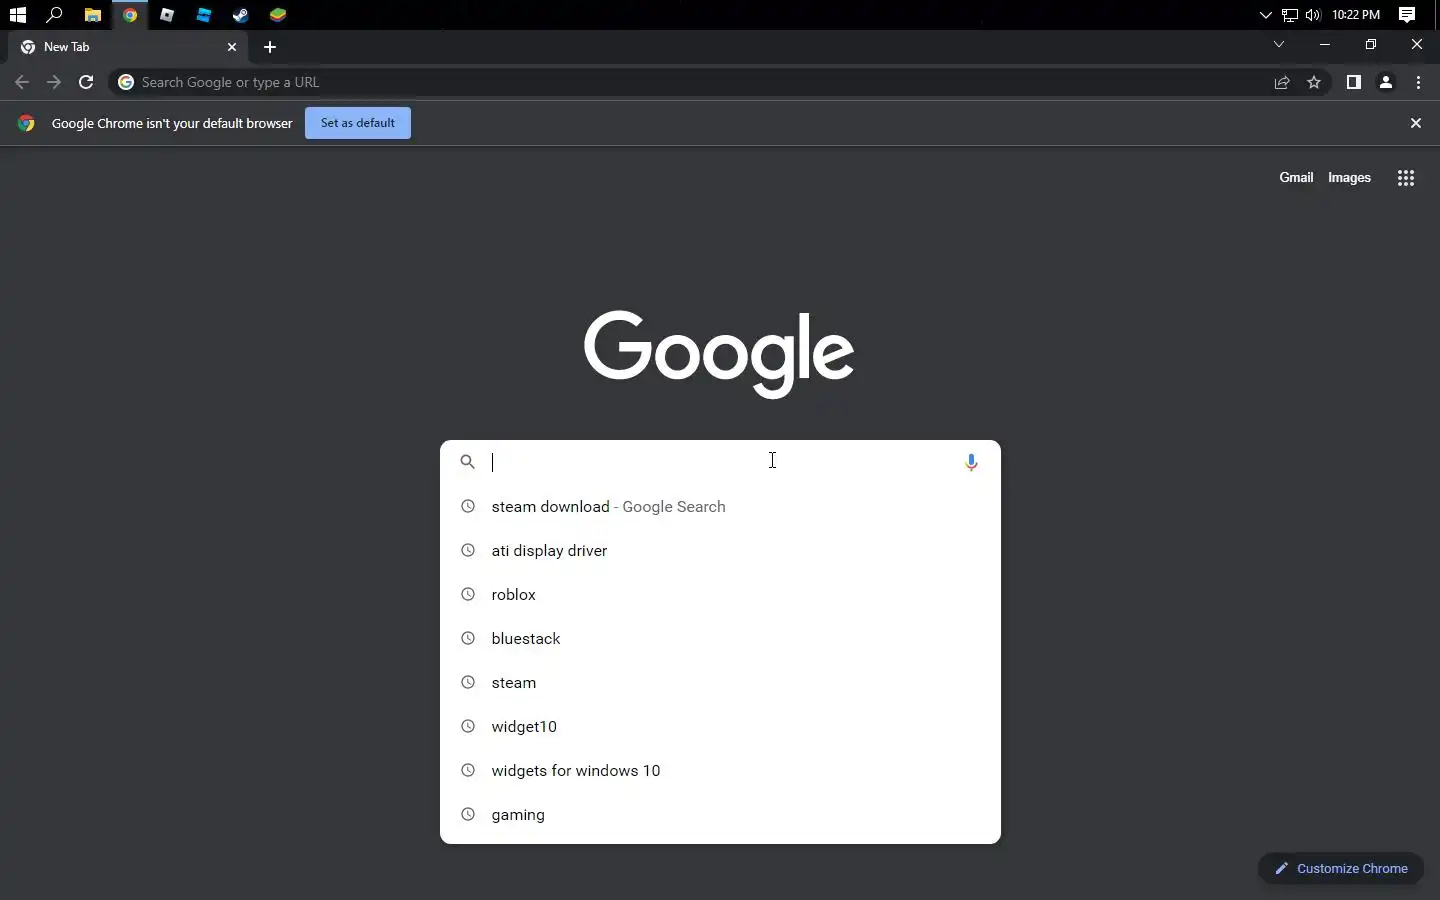Viewport: 1440px width, 900px height.
Task: Open the blue app next to Roblox
Action: tap(204, 15)
